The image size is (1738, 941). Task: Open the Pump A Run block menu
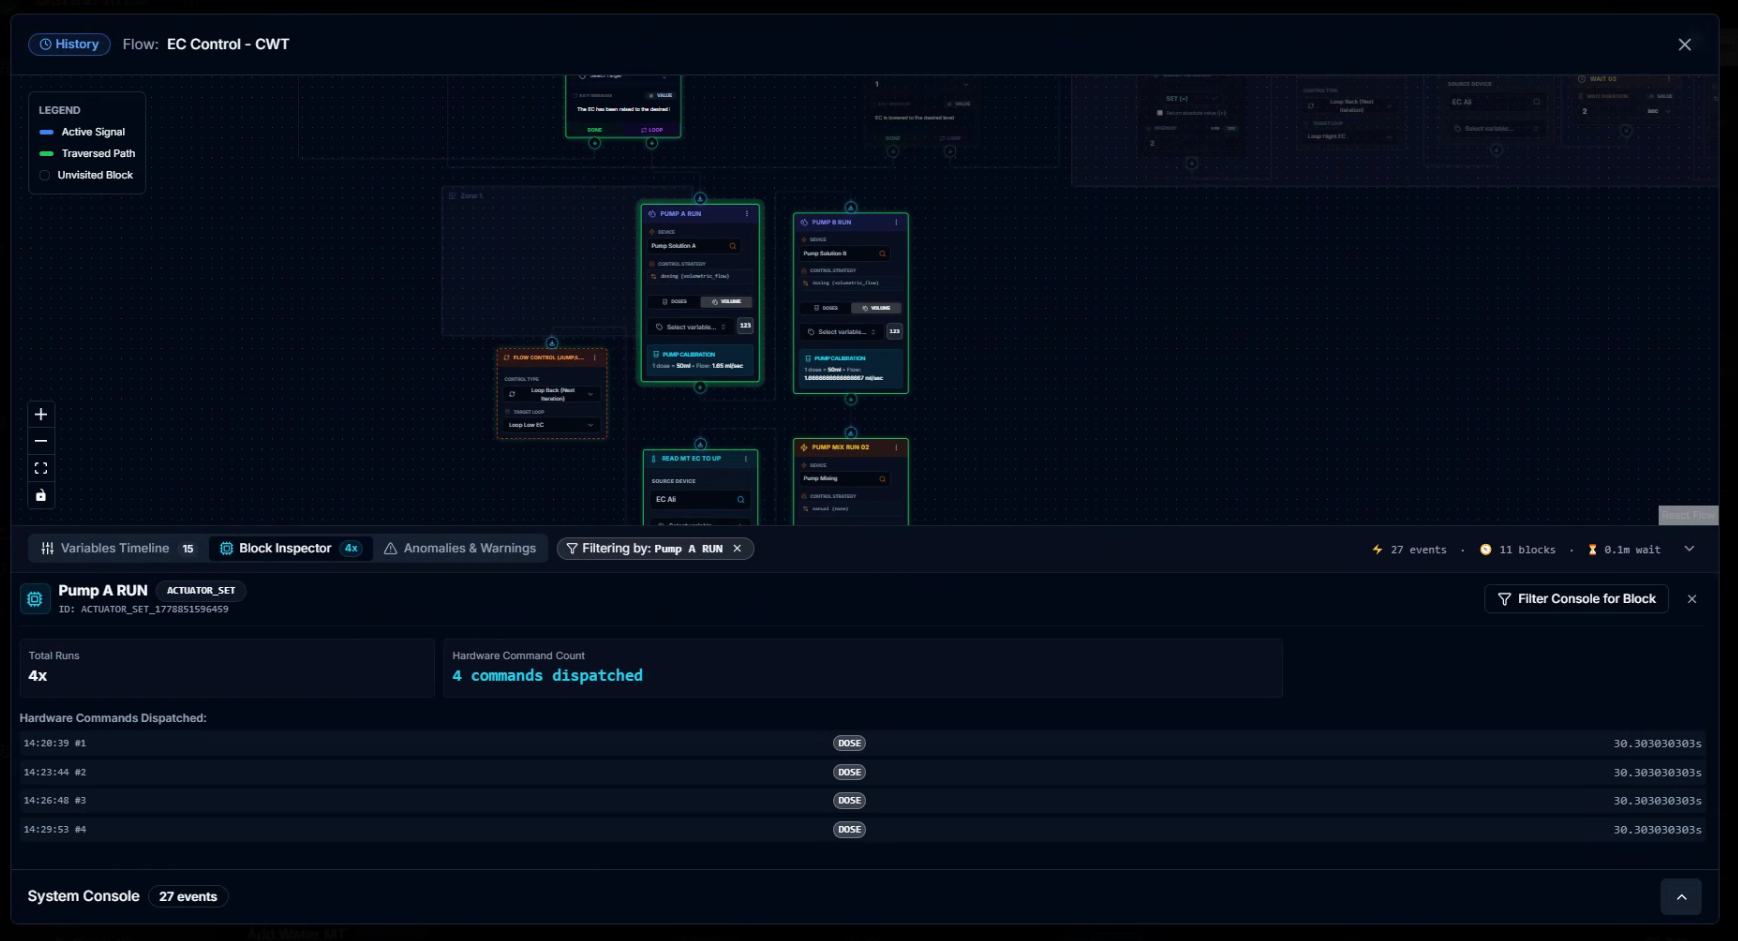coord(747,214)
